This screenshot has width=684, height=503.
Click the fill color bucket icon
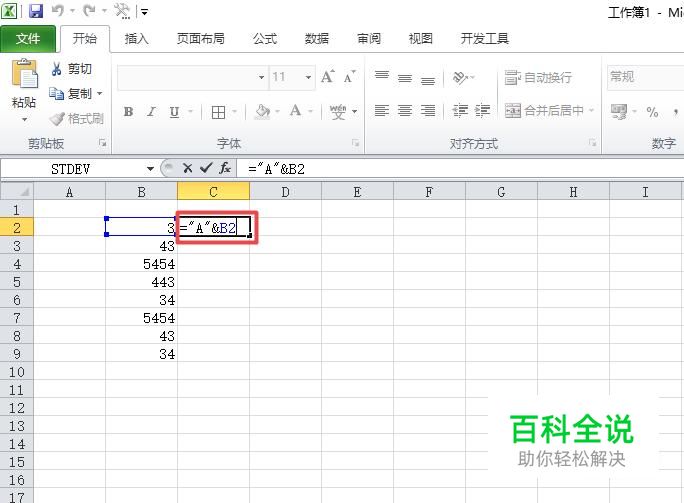[262, 112]
